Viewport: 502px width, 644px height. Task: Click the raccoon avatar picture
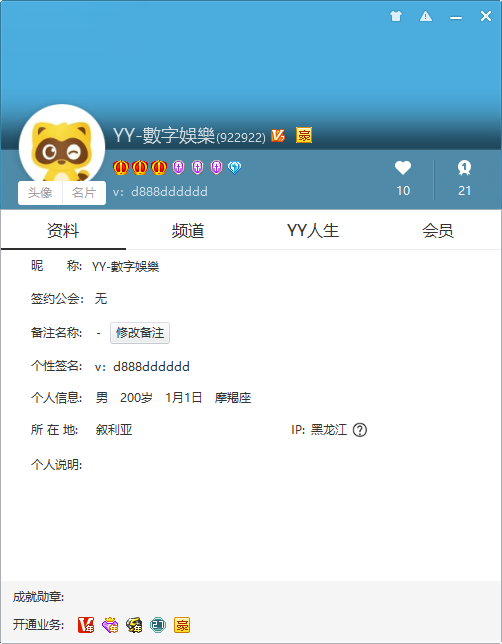coord(62,144)
